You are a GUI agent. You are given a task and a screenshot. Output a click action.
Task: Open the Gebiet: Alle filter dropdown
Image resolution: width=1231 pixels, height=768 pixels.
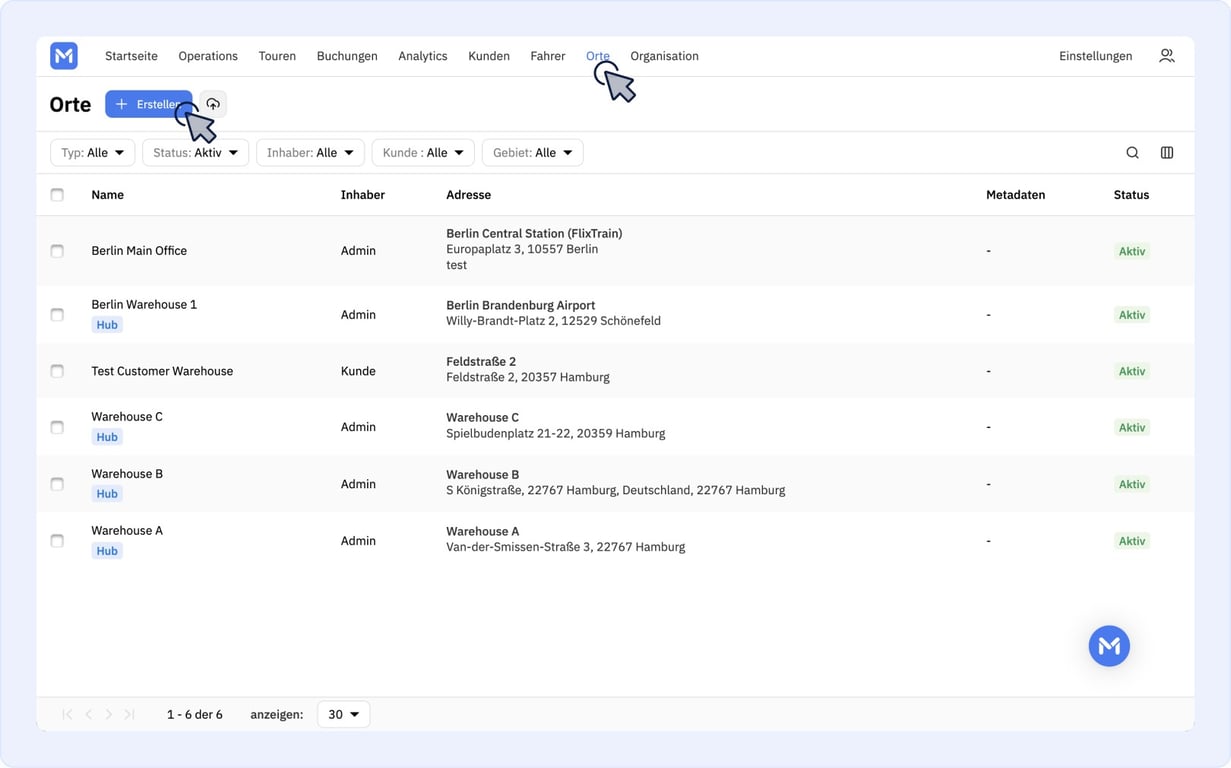[532, 153]
